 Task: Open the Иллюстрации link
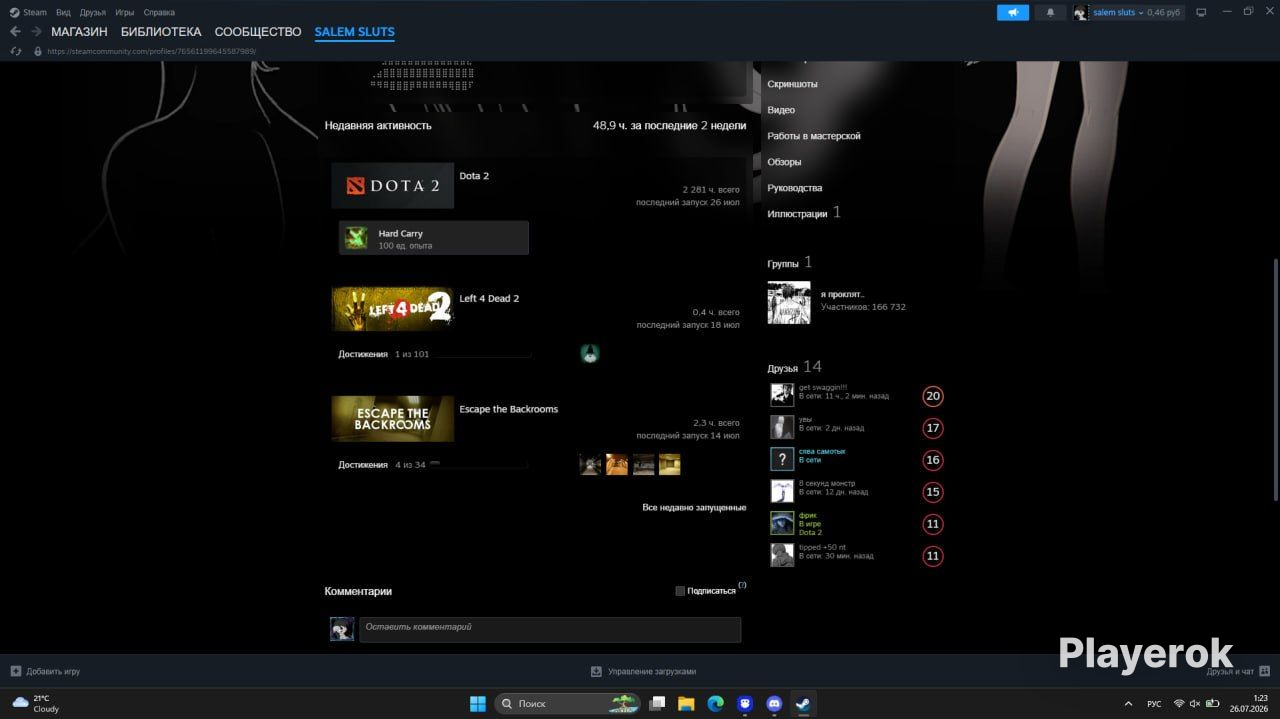click(797, 214)
